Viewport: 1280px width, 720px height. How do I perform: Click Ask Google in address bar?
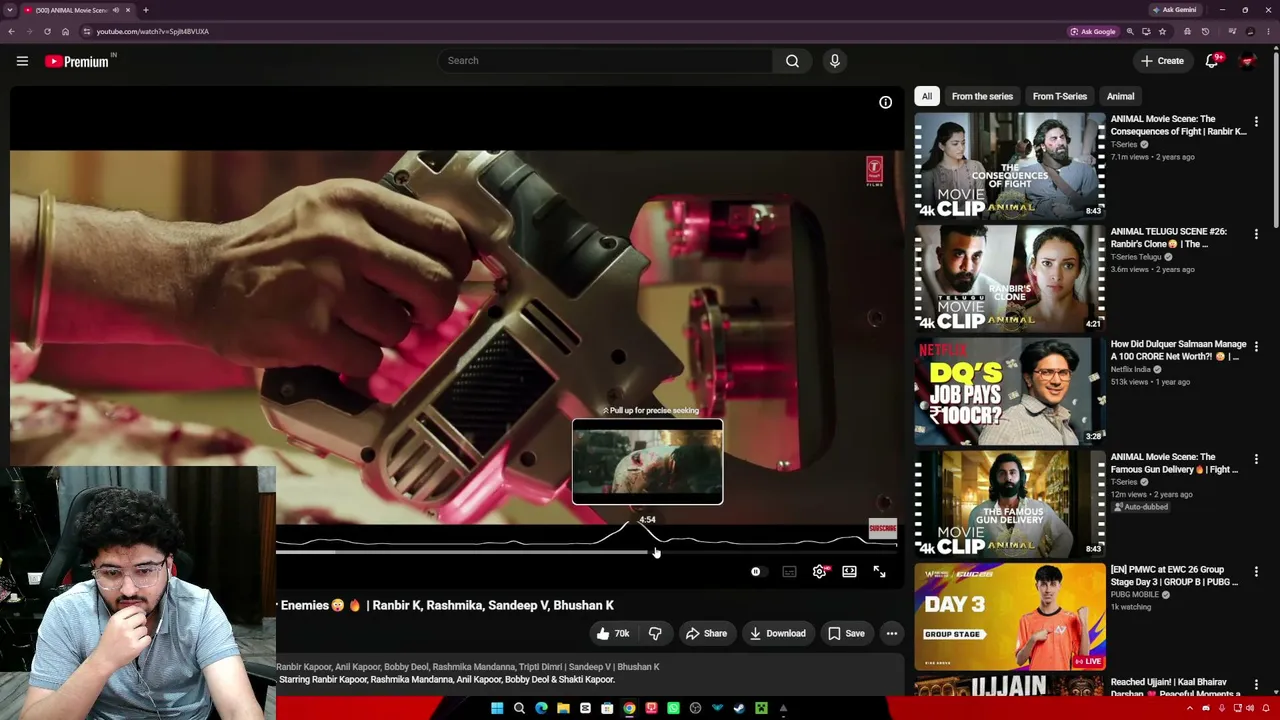coord(1092,31)
